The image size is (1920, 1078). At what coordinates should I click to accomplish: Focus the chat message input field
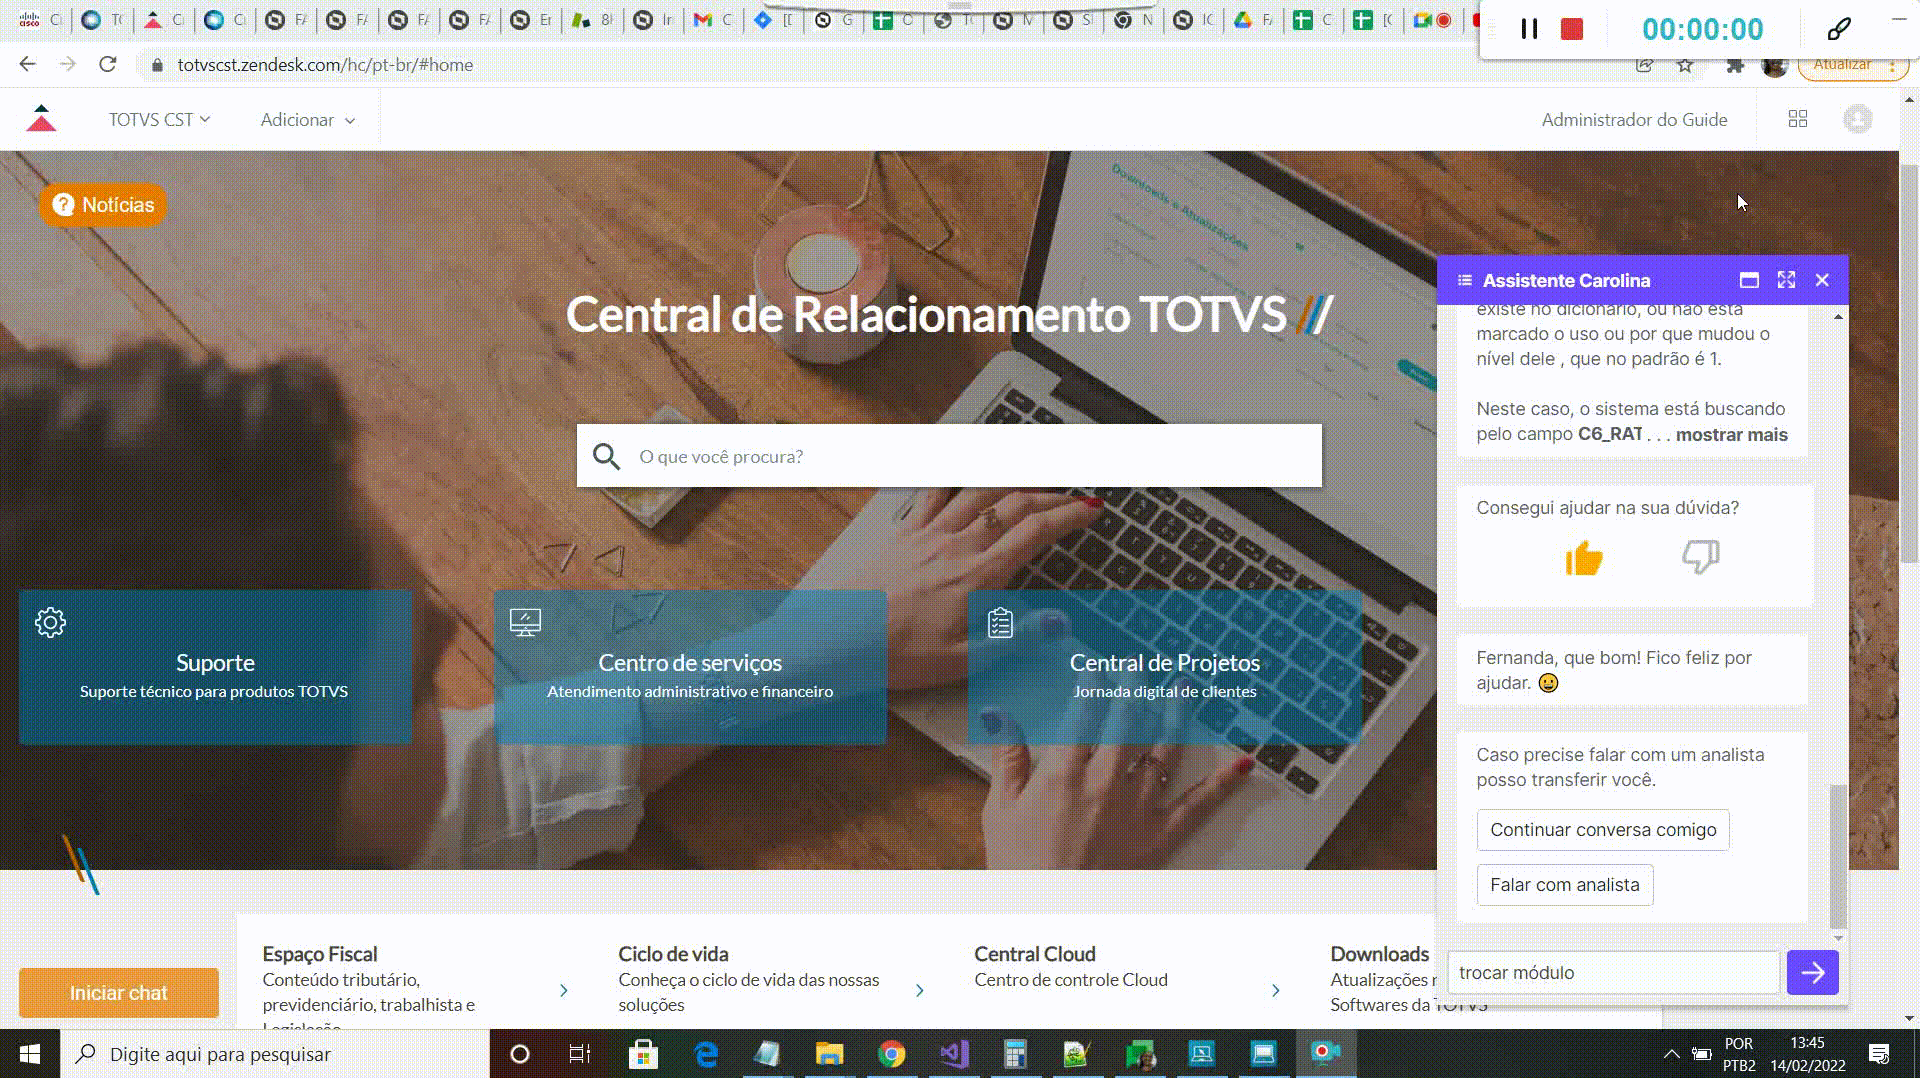click(1614, 972)
